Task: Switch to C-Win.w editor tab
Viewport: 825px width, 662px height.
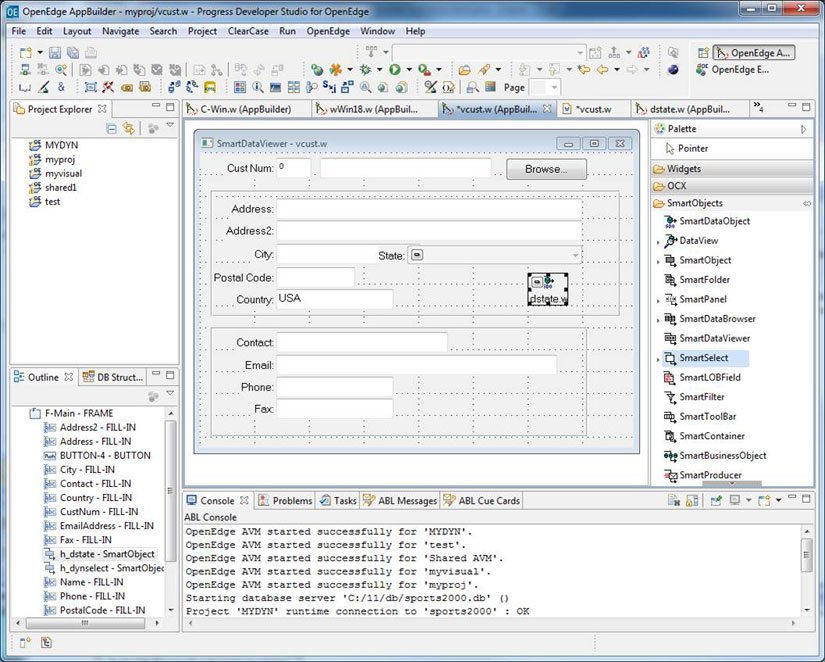Action: coord(243,109)
